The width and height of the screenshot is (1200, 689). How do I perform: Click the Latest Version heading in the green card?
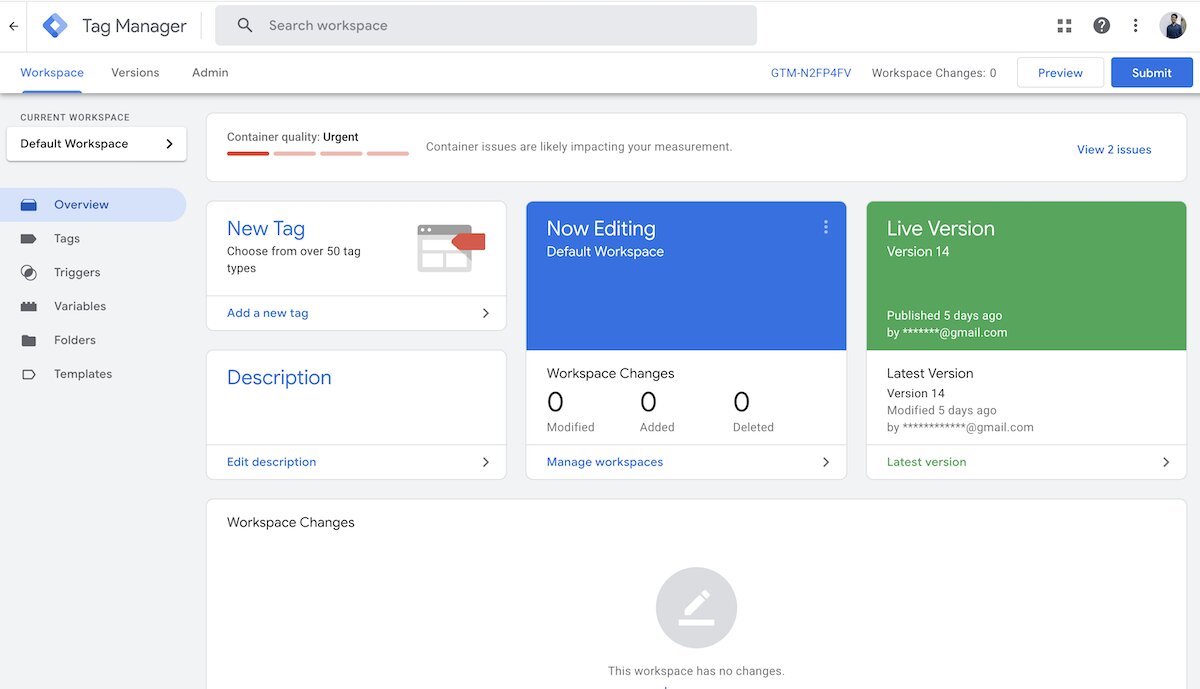click(x=930, y=374)
